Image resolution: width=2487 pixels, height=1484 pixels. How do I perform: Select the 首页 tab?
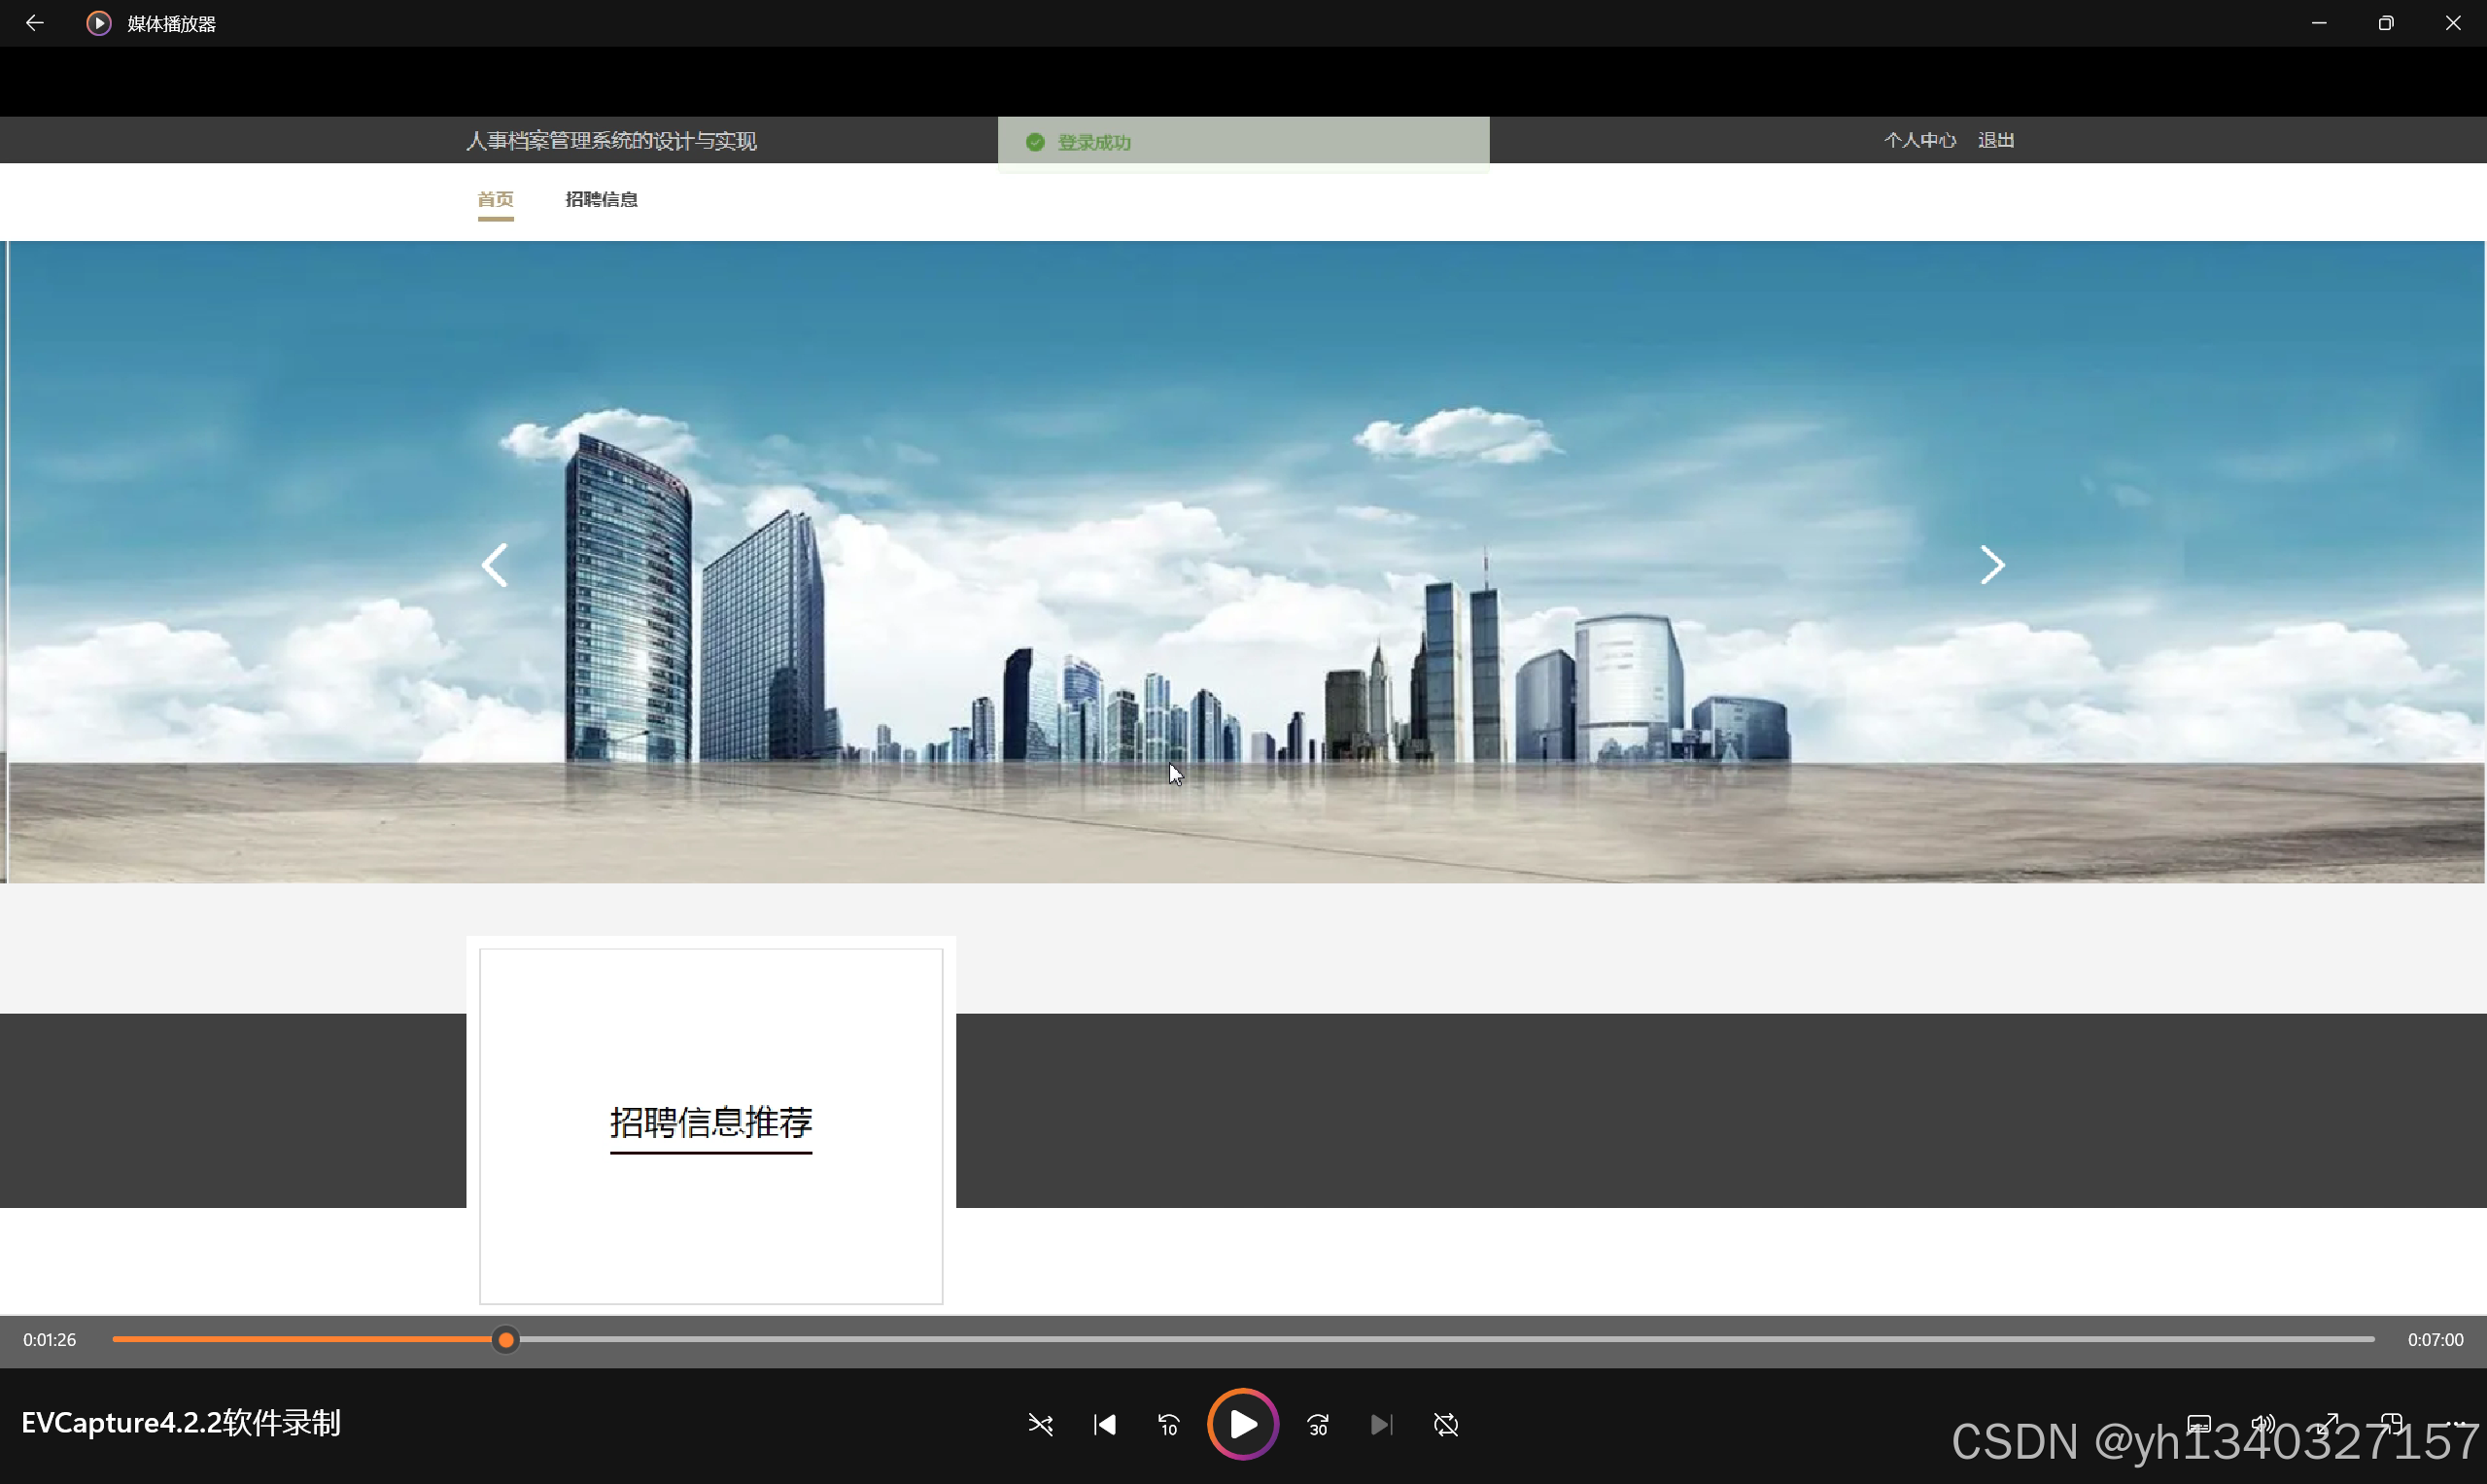pos(495,199)
